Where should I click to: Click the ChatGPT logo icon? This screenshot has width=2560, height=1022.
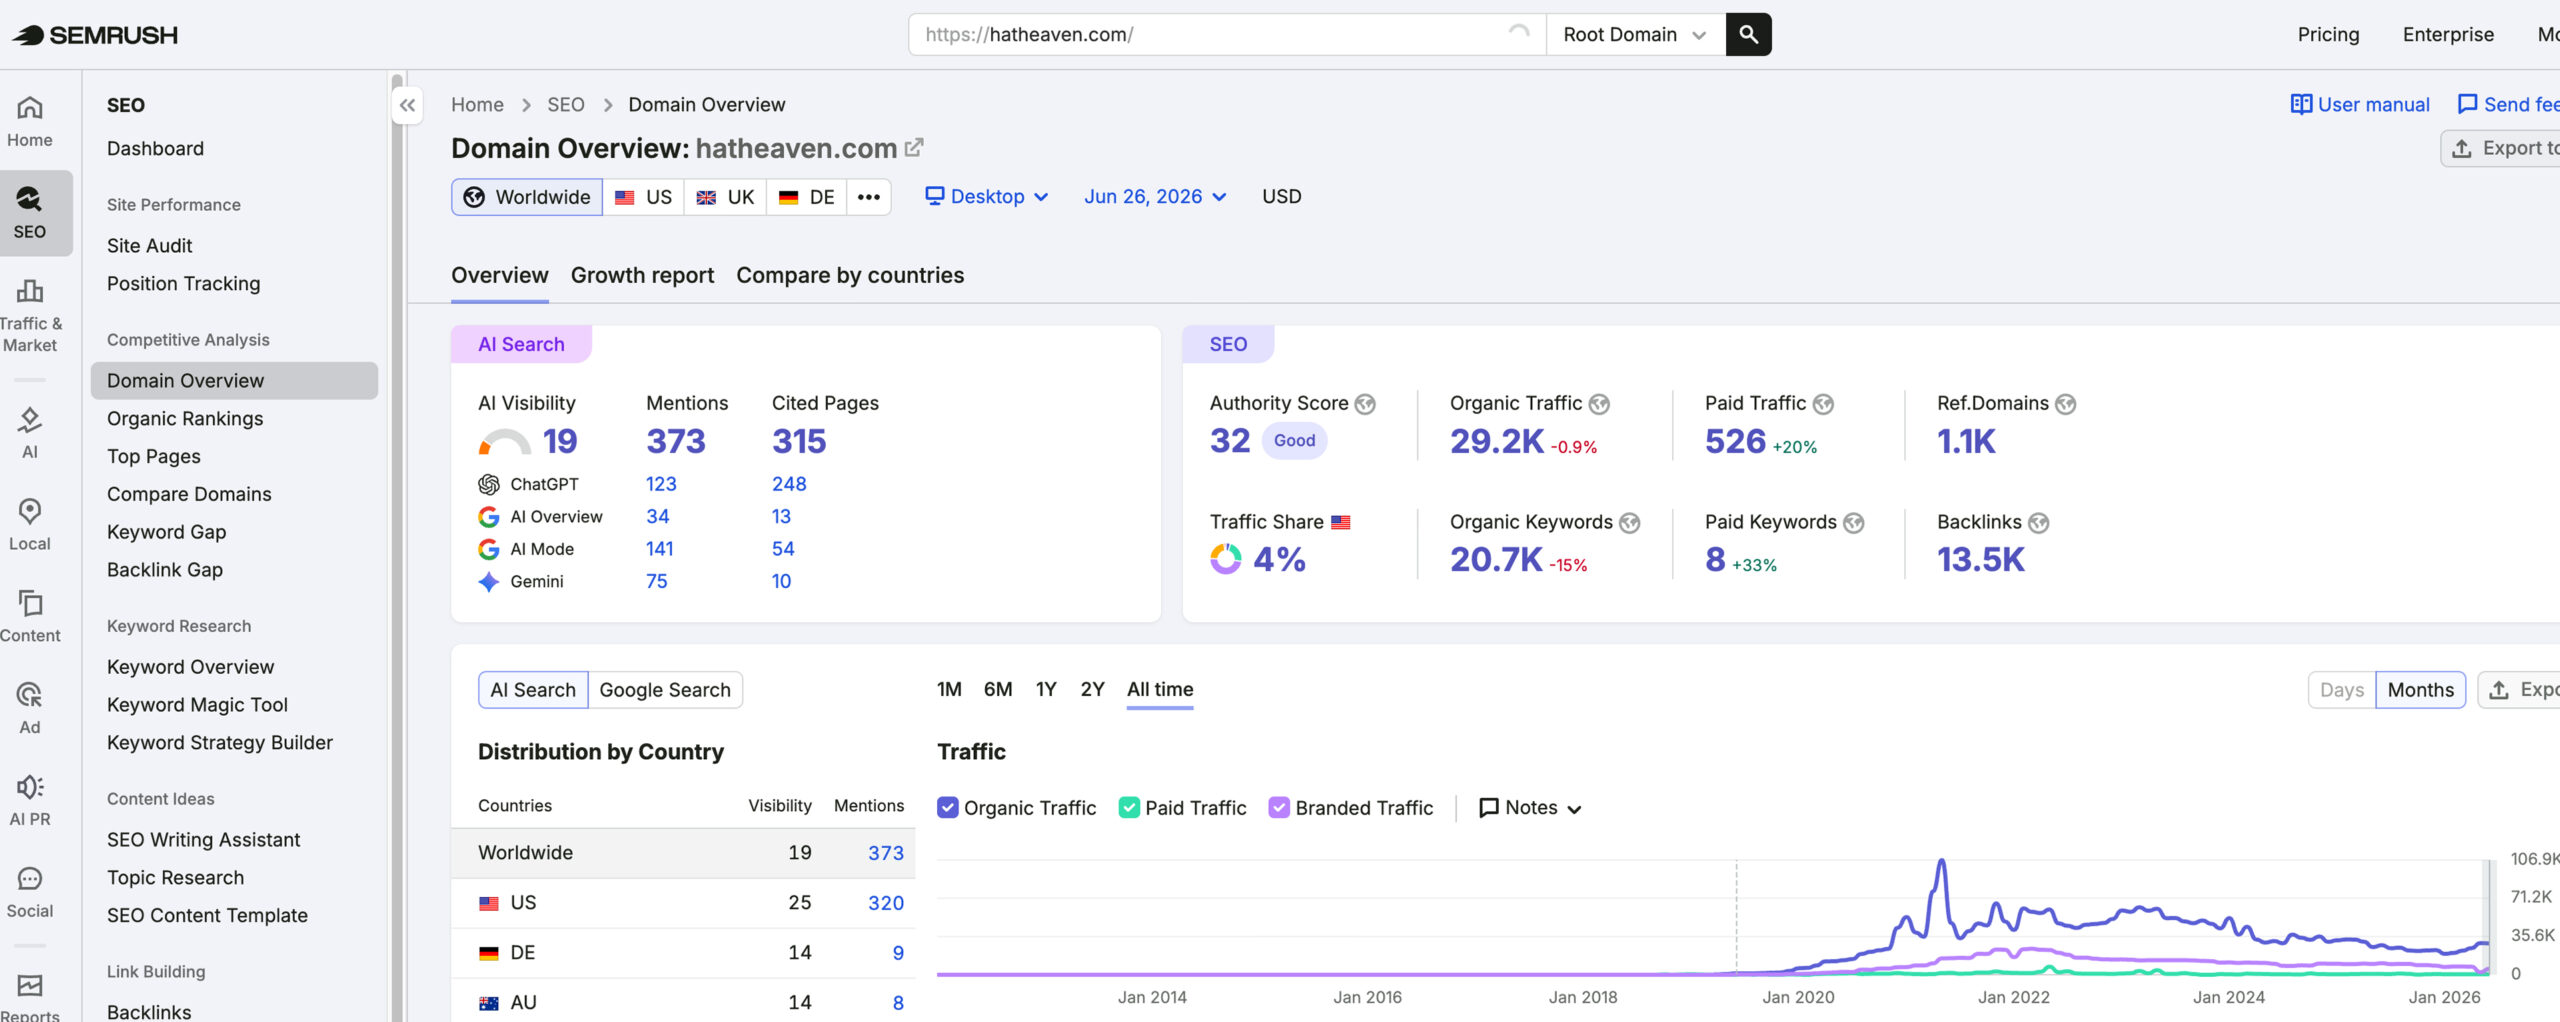coord(488,485)
